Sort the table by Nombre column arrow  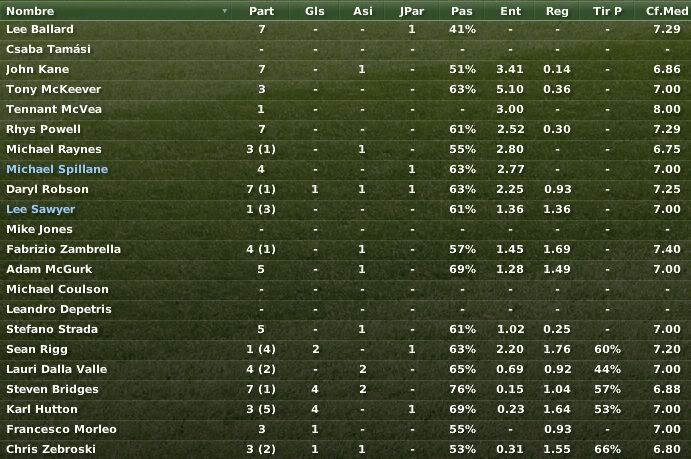[x=225, y=11]
